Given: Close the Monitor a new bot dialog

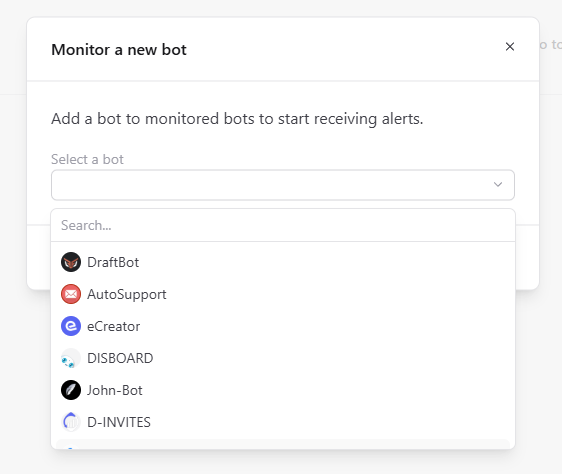Looking at the screenshot, I should [510, 47].
